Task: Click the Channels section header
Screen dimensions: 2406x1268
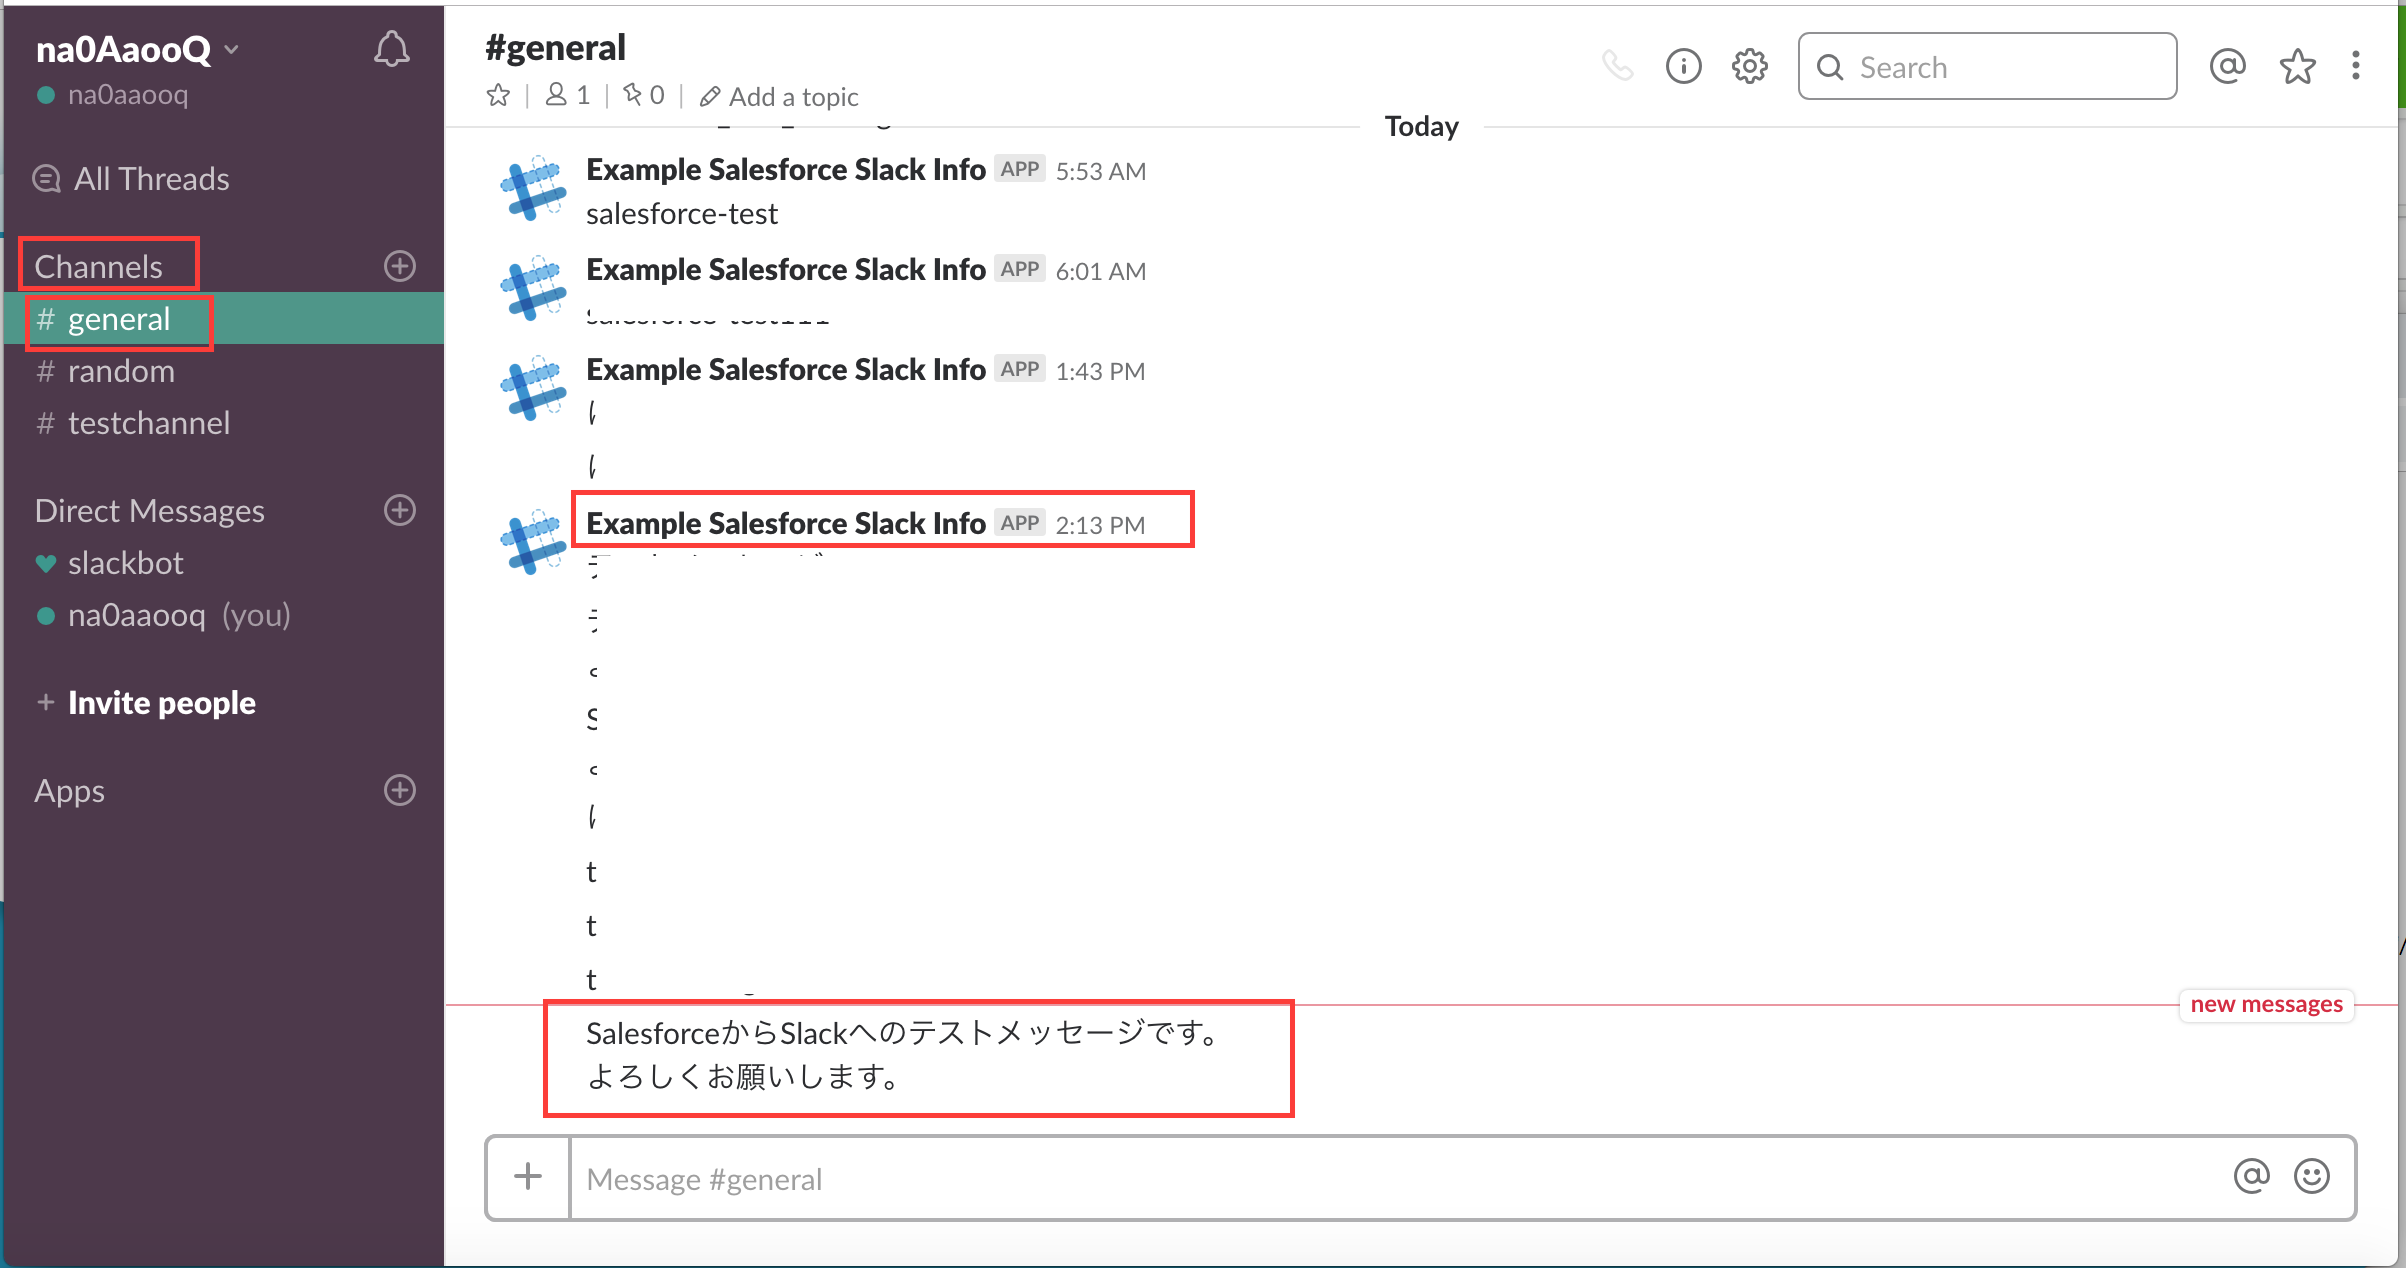Action: pos(98,266)
